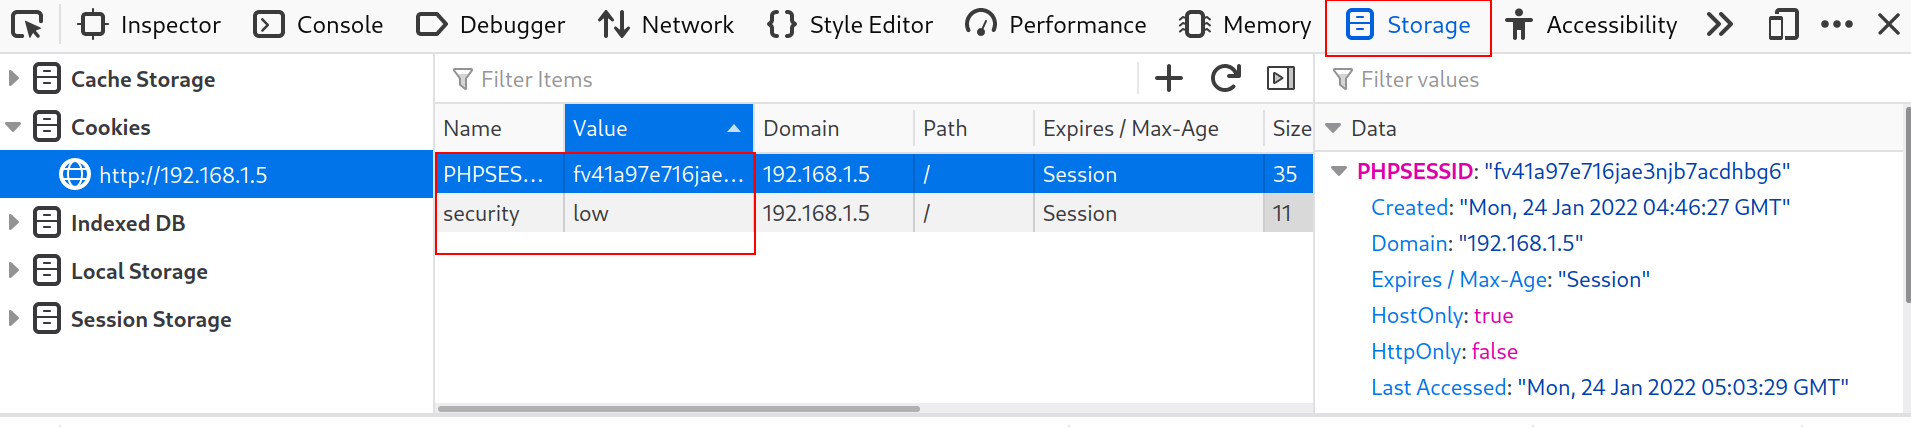Toggle the data sidebar panel icon
1911x427 pixels.
[x=1281, y=78]
